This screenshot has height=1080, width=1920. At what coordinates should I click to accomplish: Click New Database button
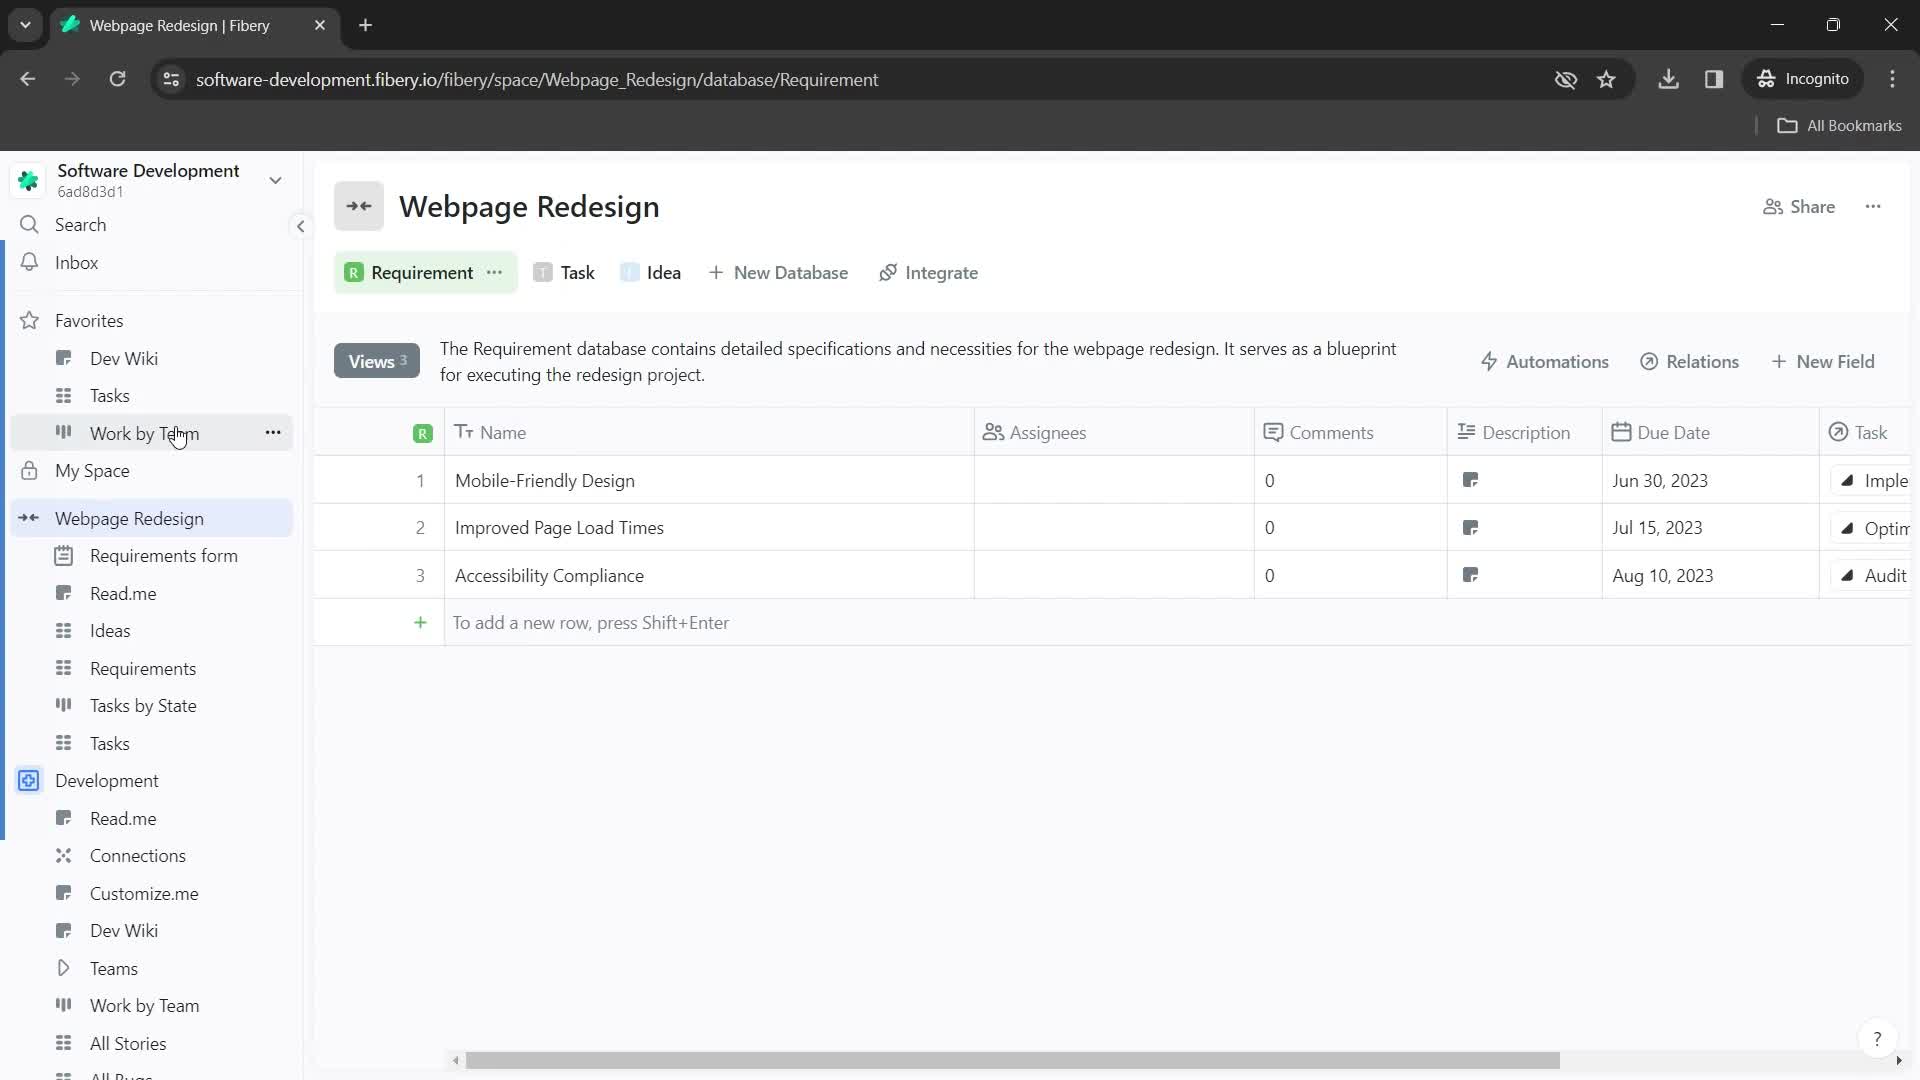point(778,273)
